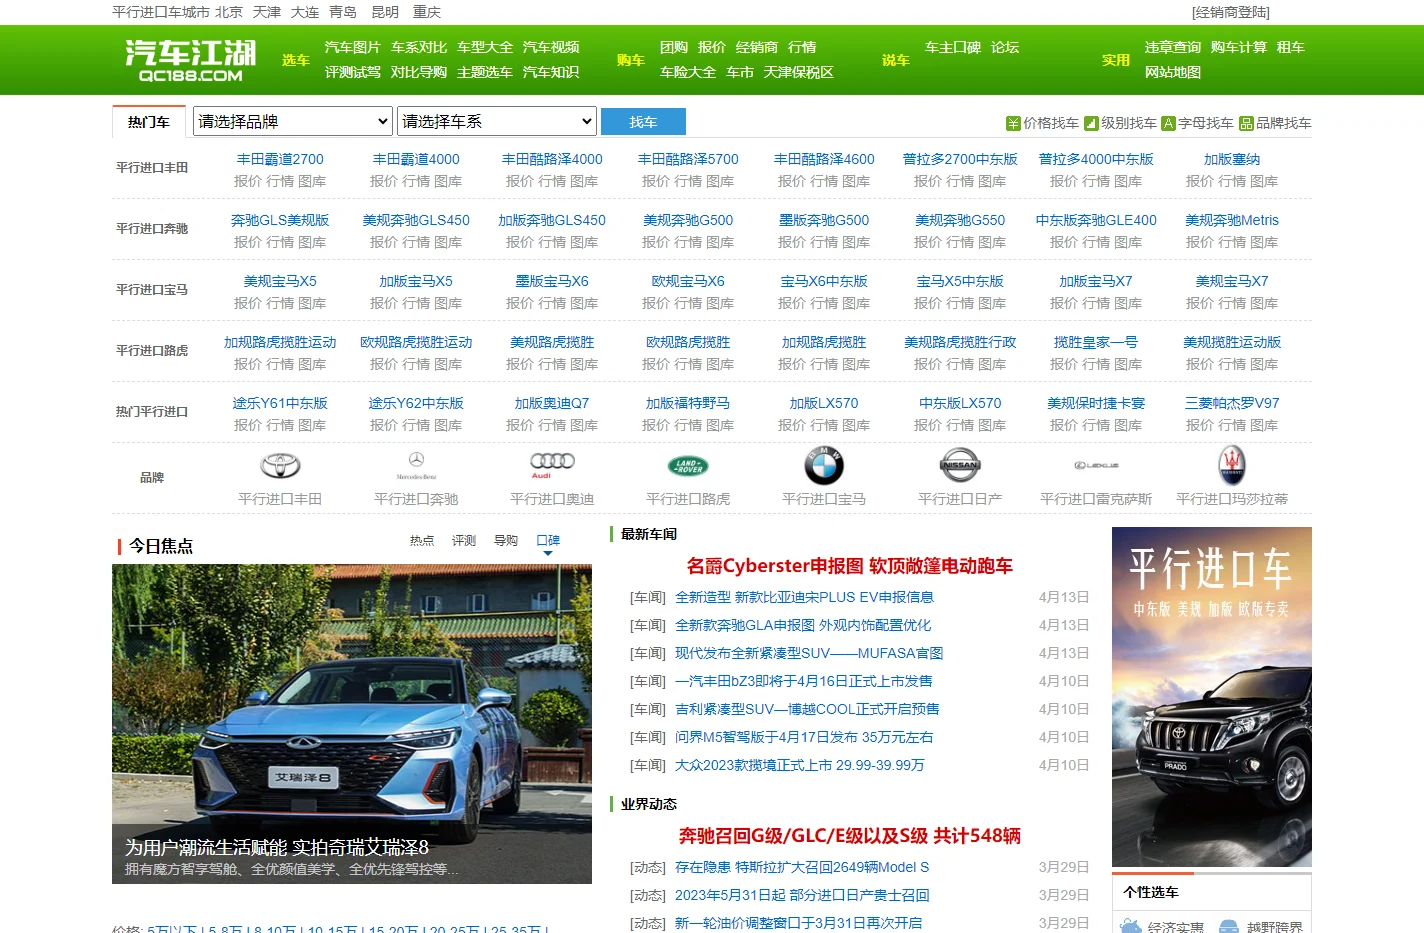This screenshot has height=933, width=1424.
Task: Click the 平行进口玛莎拉蒂 brand label
Action: (1232, 499)
